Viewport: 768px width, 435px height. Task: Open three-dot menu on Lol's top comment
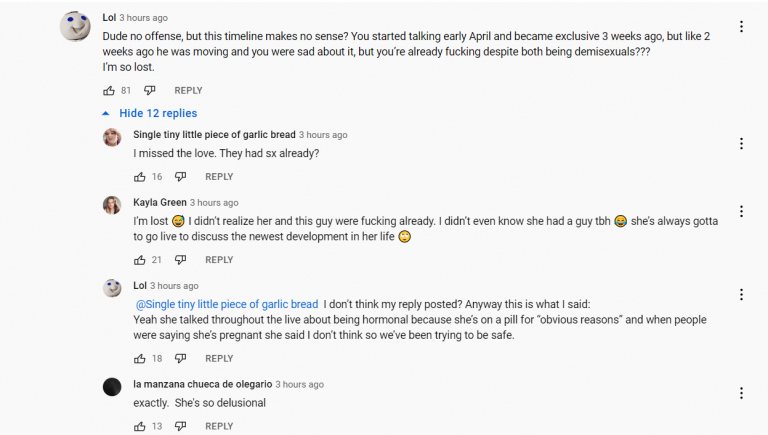742,26
